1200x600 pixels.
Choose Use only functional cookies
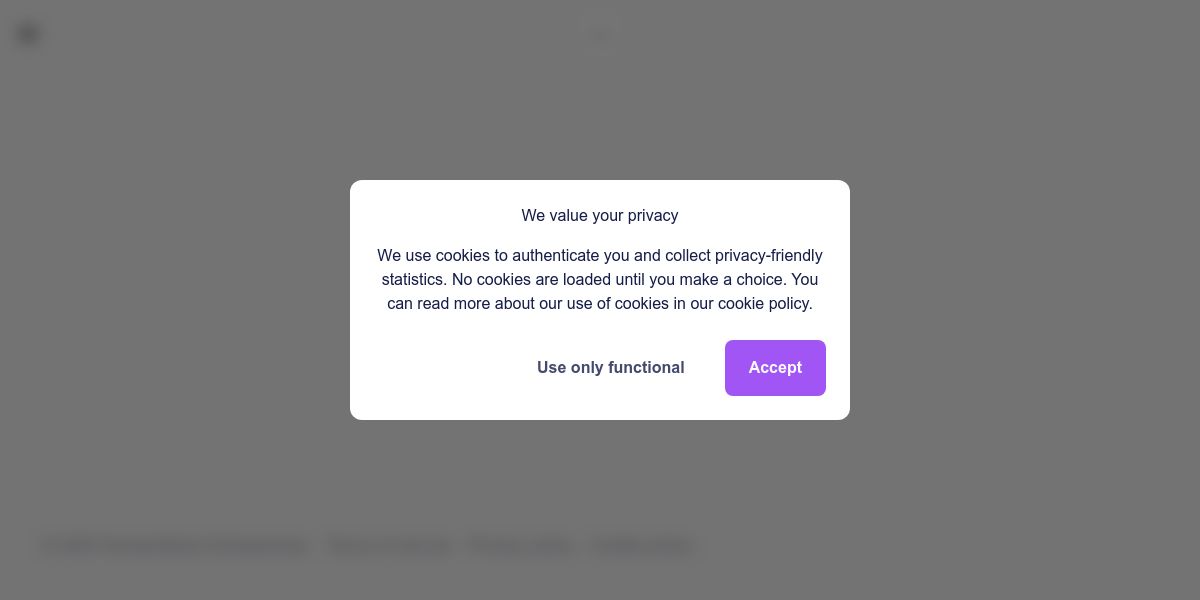(x=610, y=368)
